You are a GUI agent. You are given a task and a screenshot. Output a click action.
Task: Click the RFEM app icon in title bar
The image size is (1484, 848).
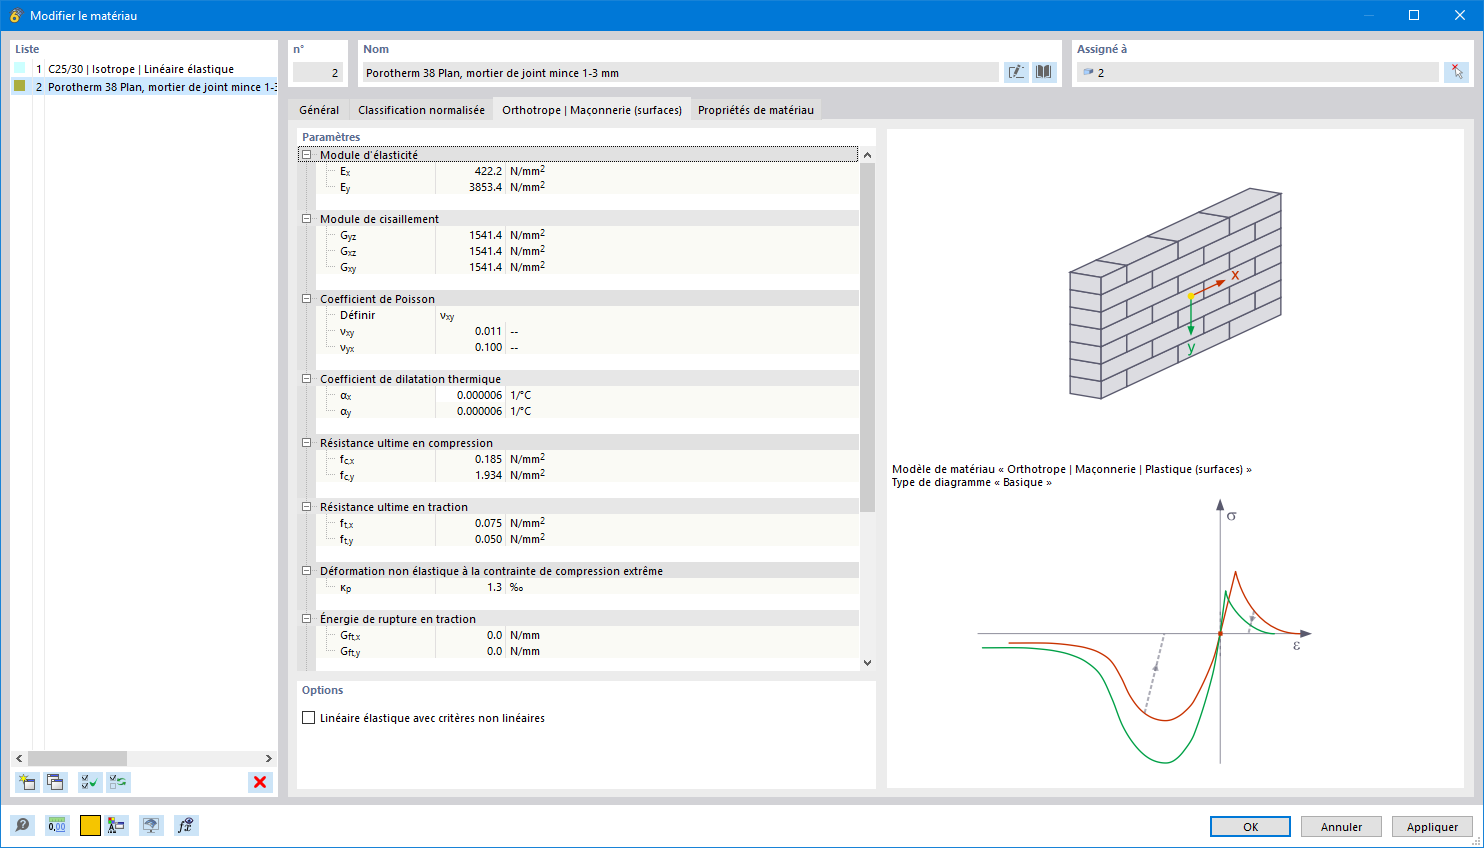click(16, 16)
